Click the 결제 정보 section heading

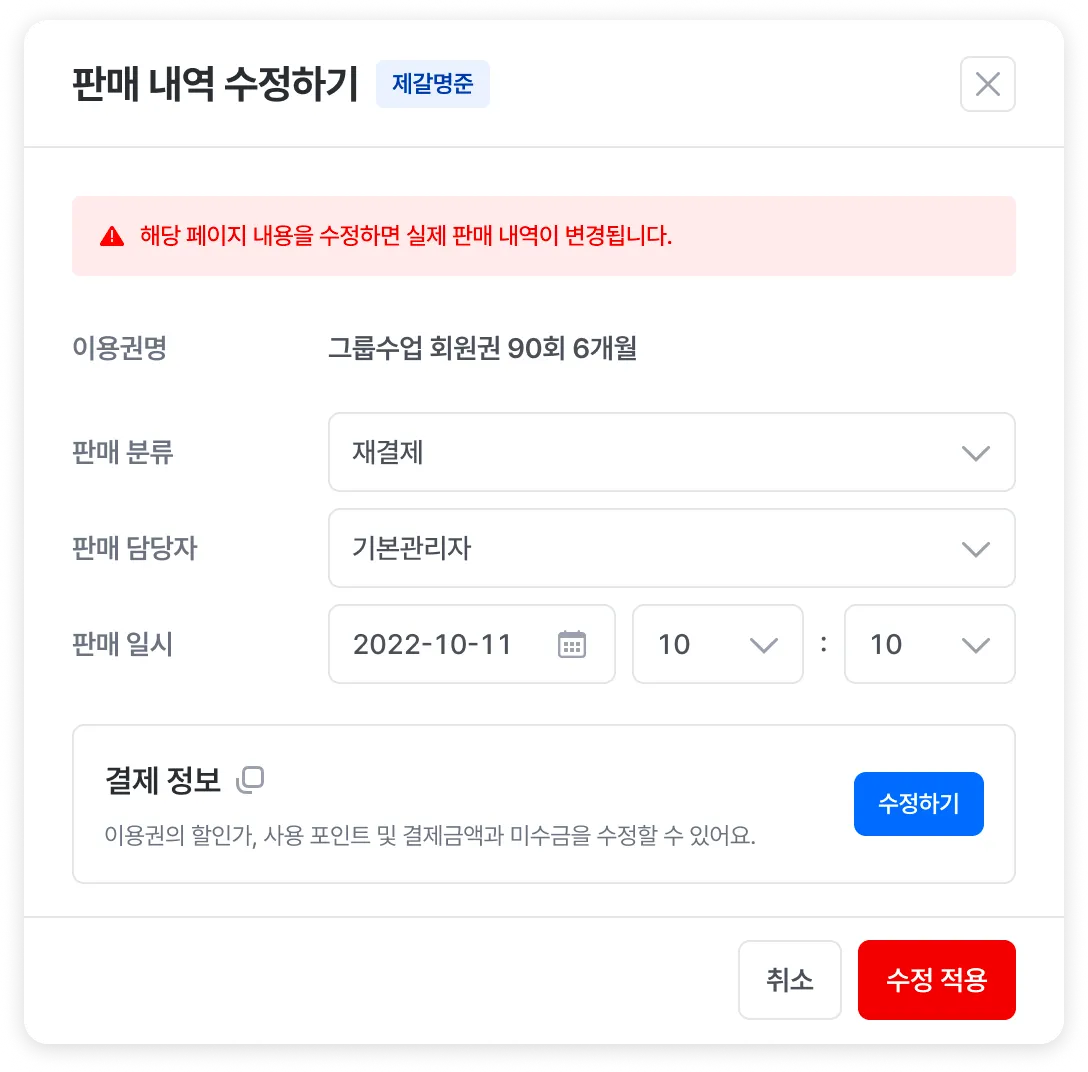click(x=163, y=781)
